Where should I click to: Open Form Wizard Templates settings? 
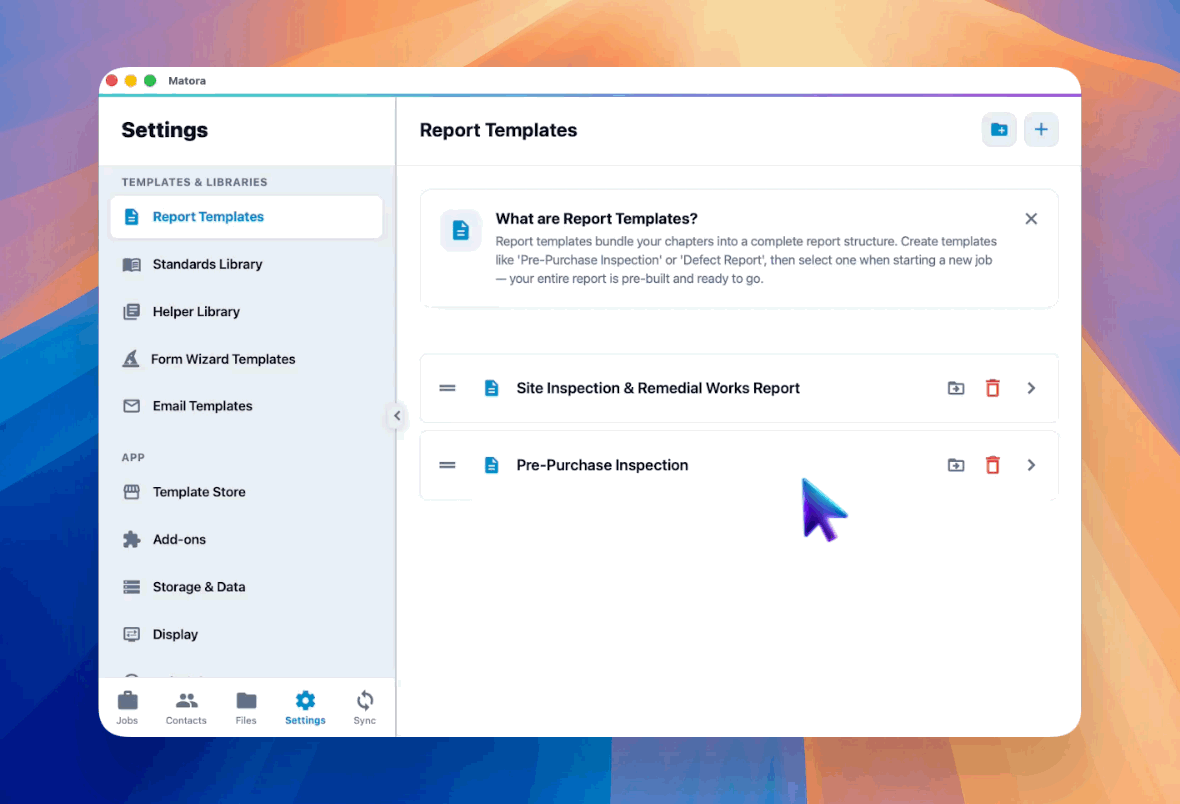[246, 359]
